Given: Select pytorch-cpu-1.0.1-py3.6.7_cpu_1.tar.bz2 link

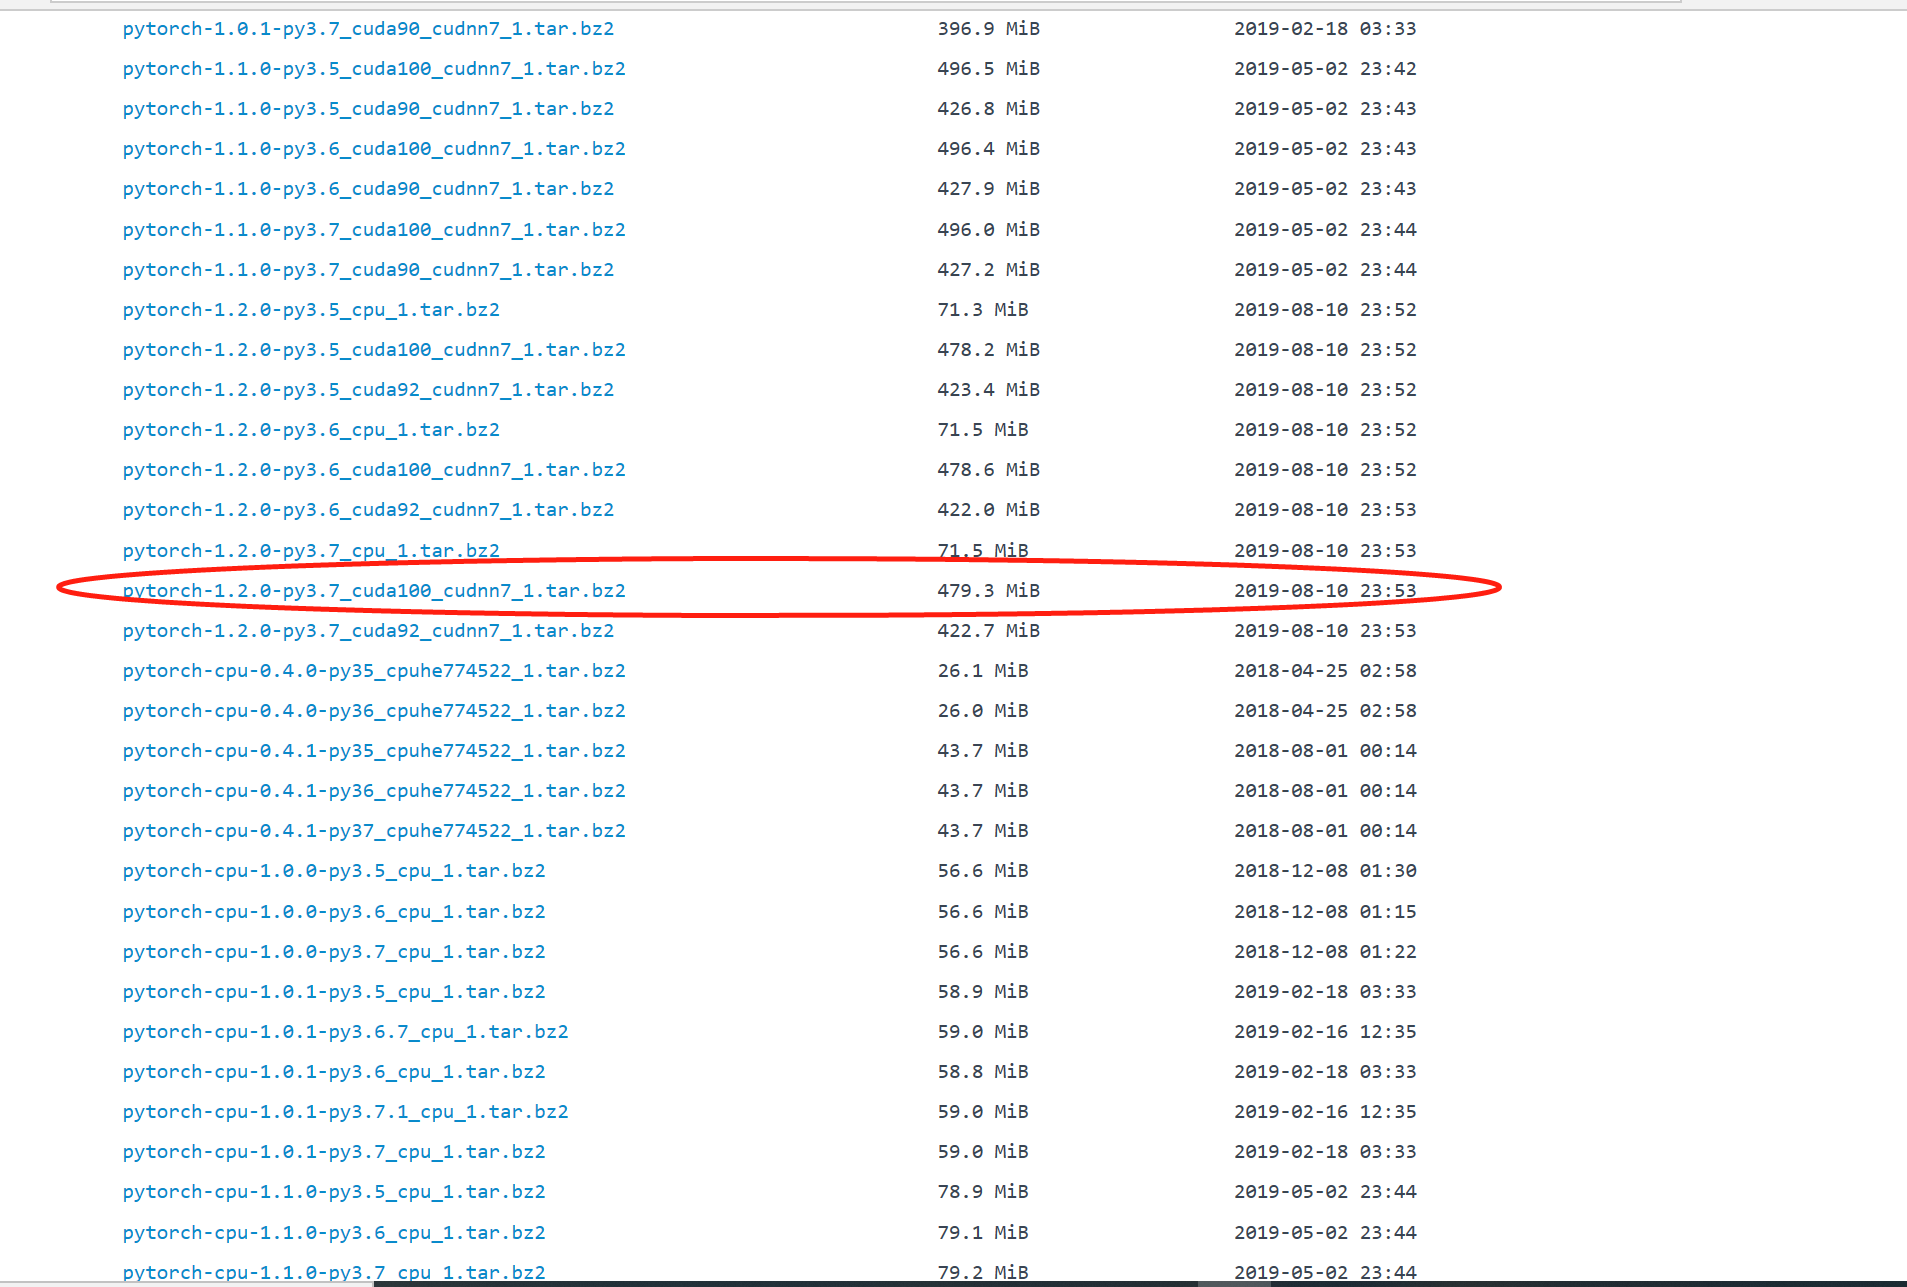Looking at the screenshot, I should pos(345,1032).
